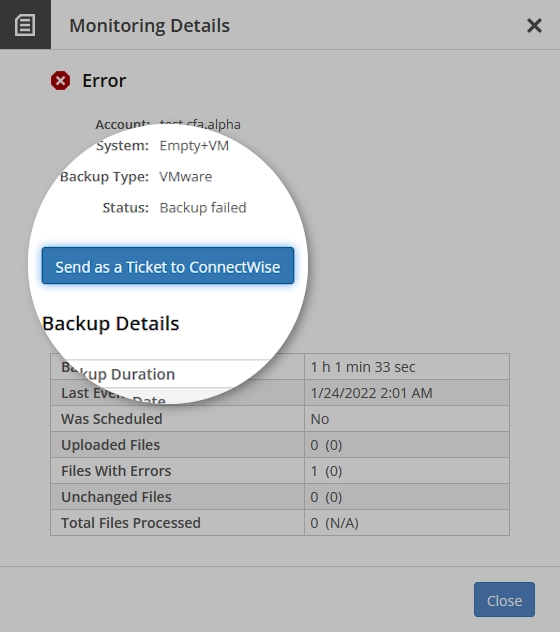The width and height of the screenshot is (560, 632).
Task: Select the Backup failed status text
Action: tap(203, 208)
